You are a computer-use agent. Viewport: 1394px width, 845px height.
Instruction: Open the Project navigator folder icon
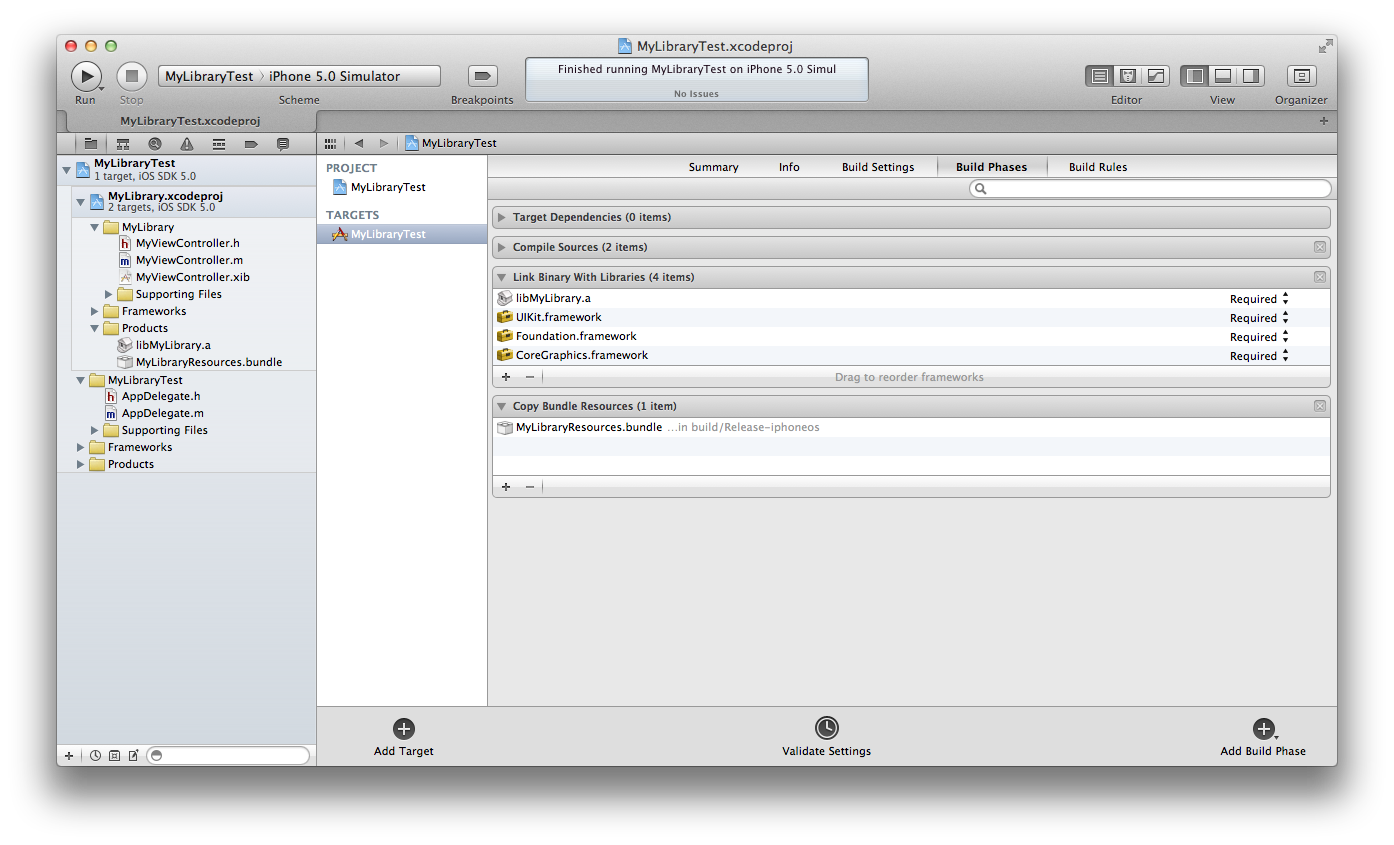91,144
